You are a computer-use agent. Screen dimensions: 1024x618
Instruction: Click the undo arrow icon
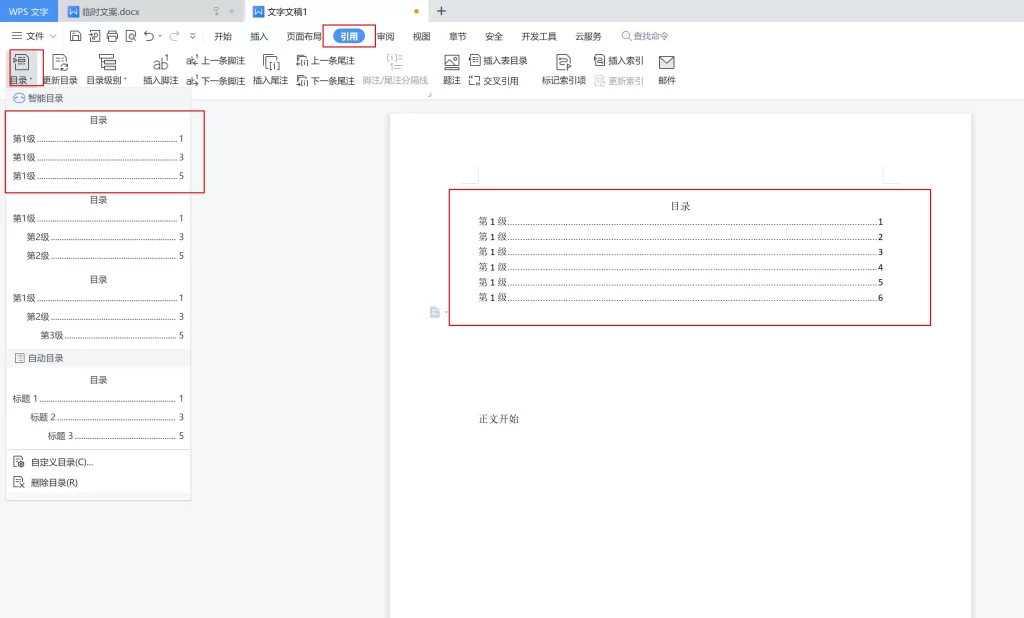(x=149, y=36)
